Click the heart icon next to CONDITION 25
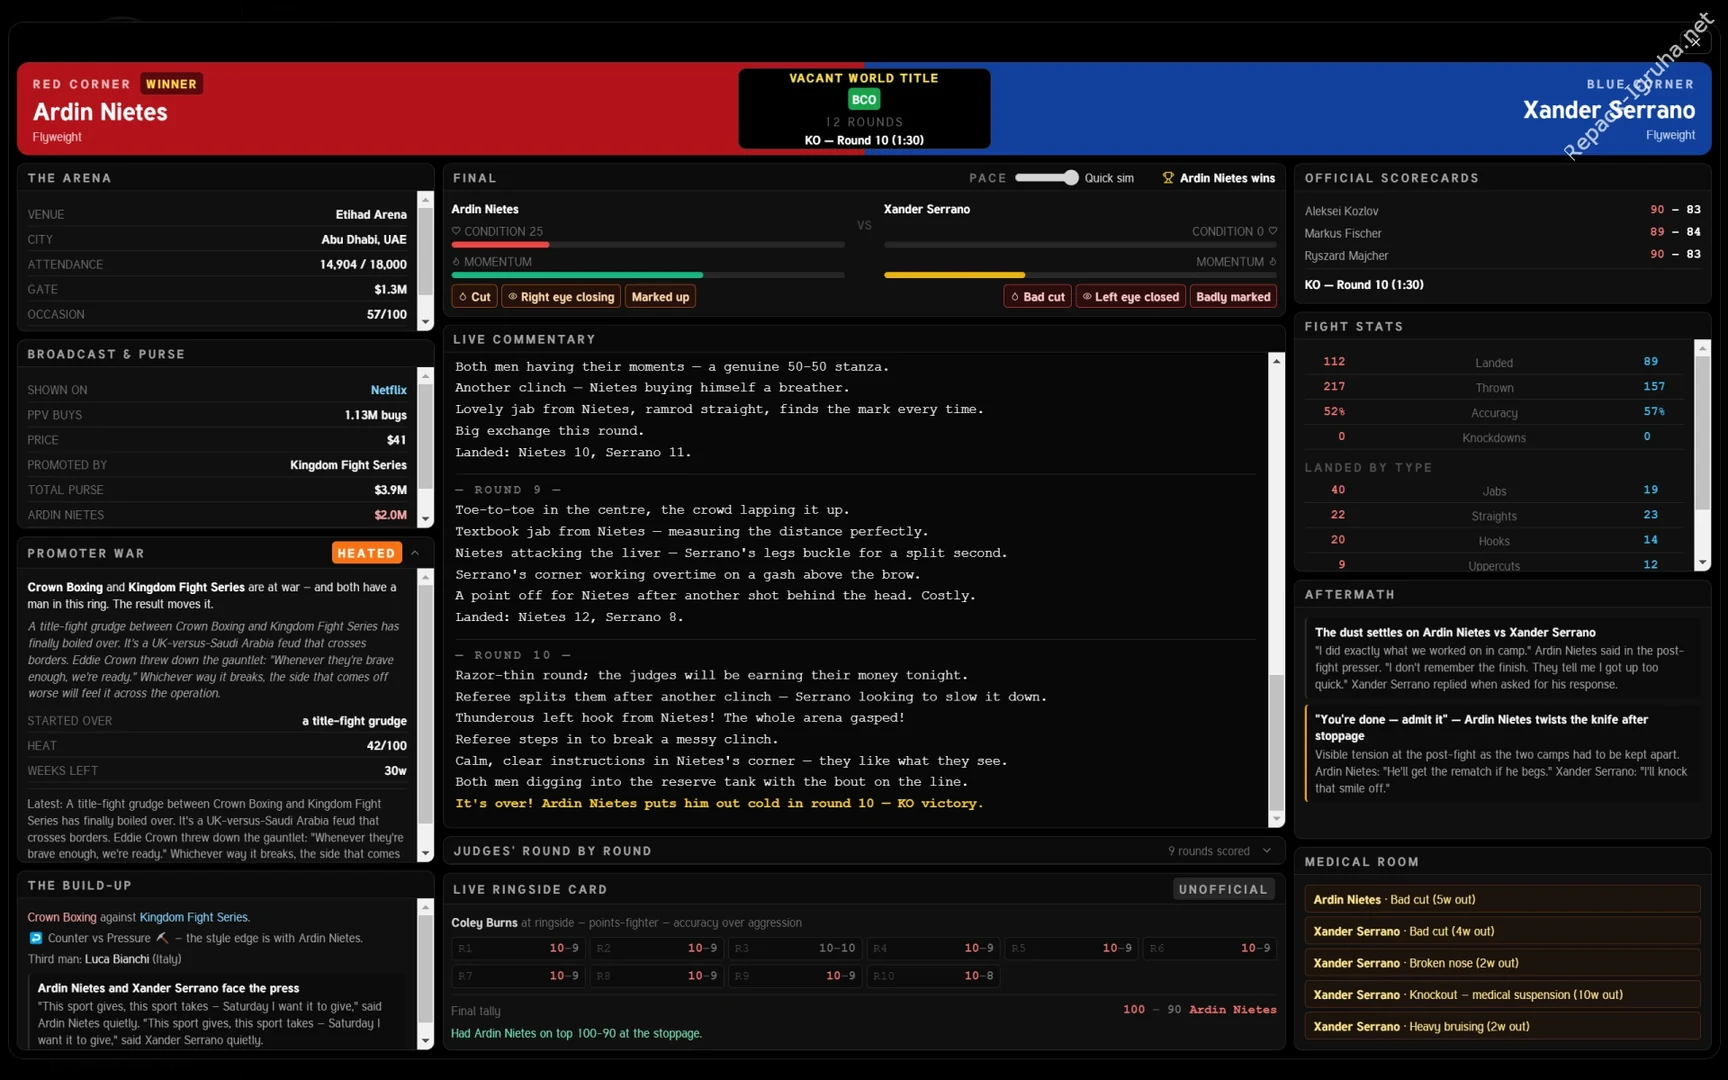Image resolution: width=1728 pixels, height=1080 pixels. tap(456, 231)
